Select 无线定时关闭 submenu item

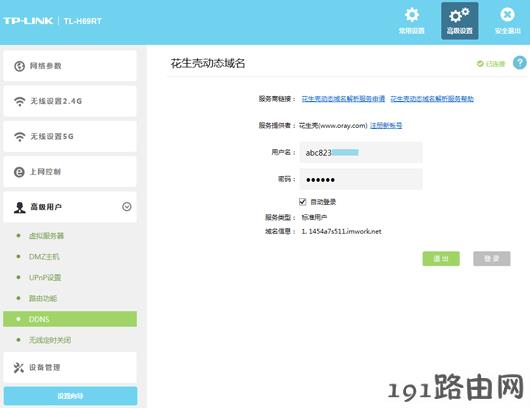click(x=50, y=340)
